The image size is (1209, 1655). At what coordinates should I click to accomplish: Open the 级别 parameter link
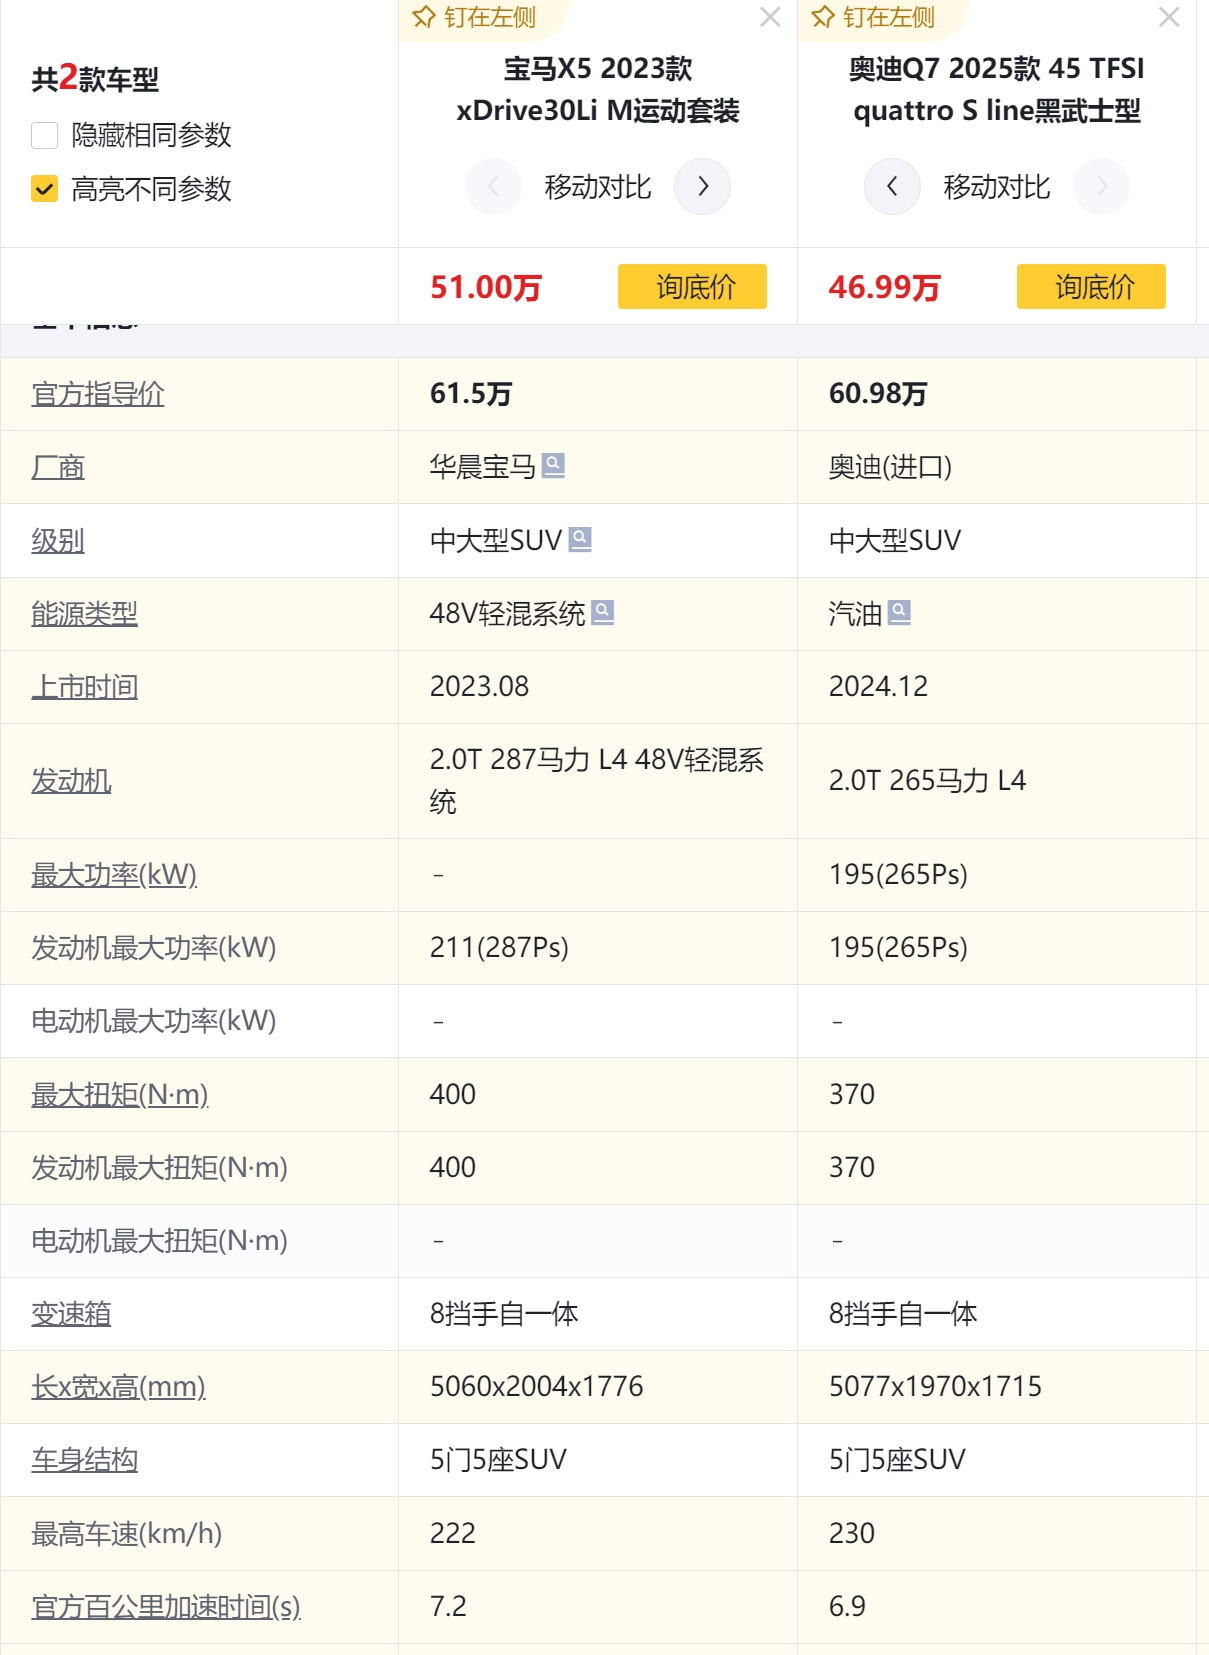pos(58,541)
